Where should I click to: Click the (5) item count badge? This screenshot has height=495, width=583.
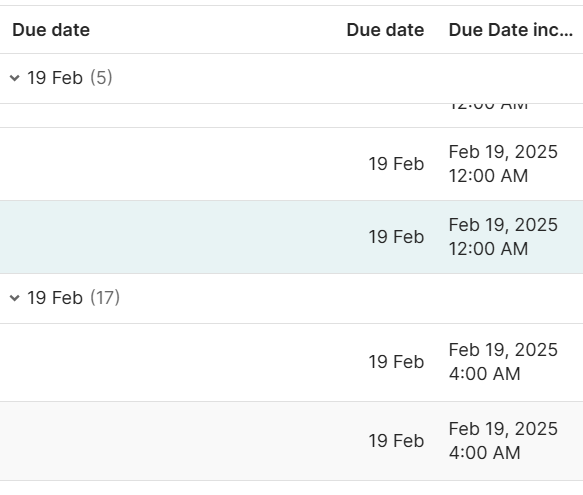(101, 78)
